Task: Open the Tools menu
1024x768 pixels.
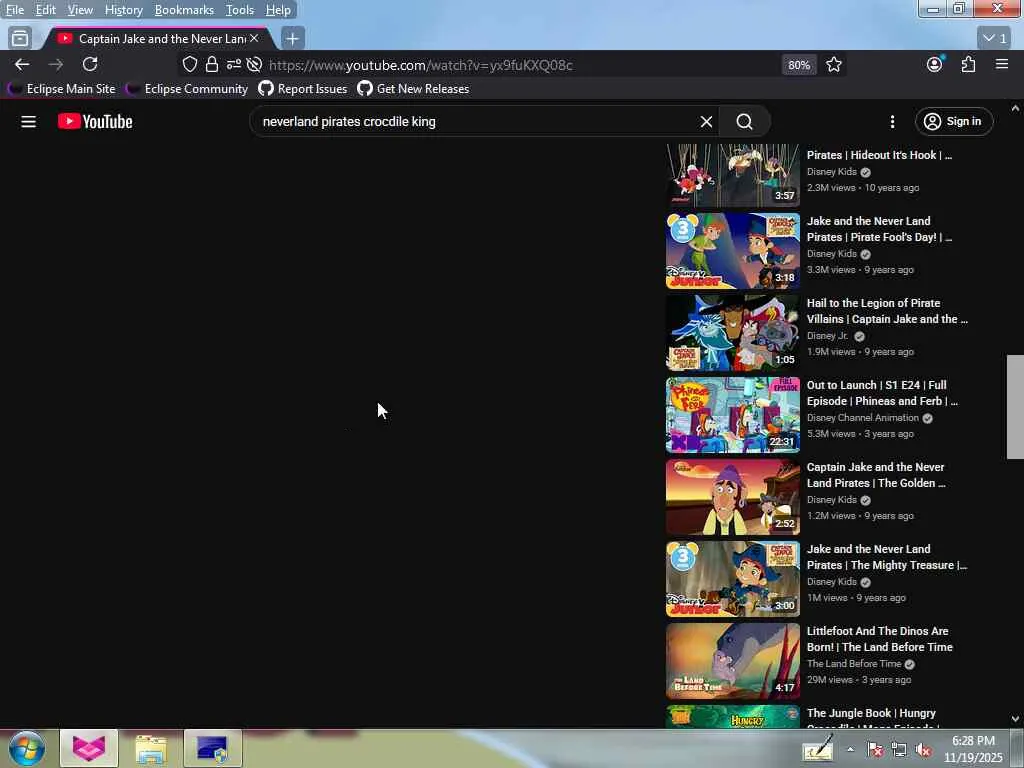Action: [239, 10]
